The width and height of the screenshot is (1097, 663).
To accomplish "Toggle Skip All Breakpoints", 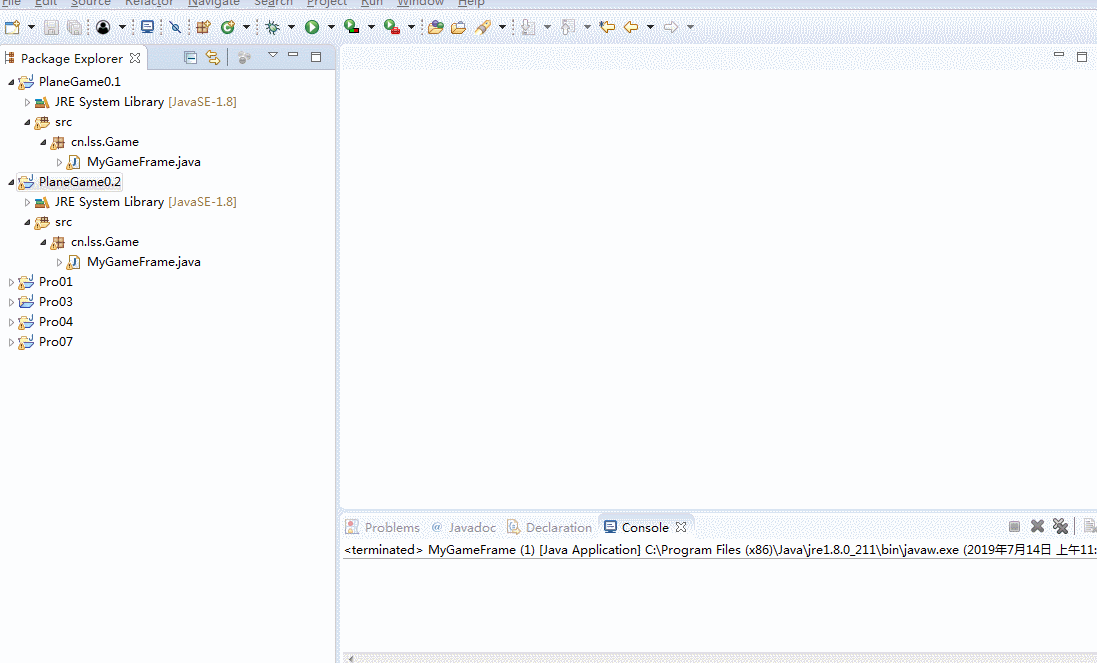I will coord(176,27).
